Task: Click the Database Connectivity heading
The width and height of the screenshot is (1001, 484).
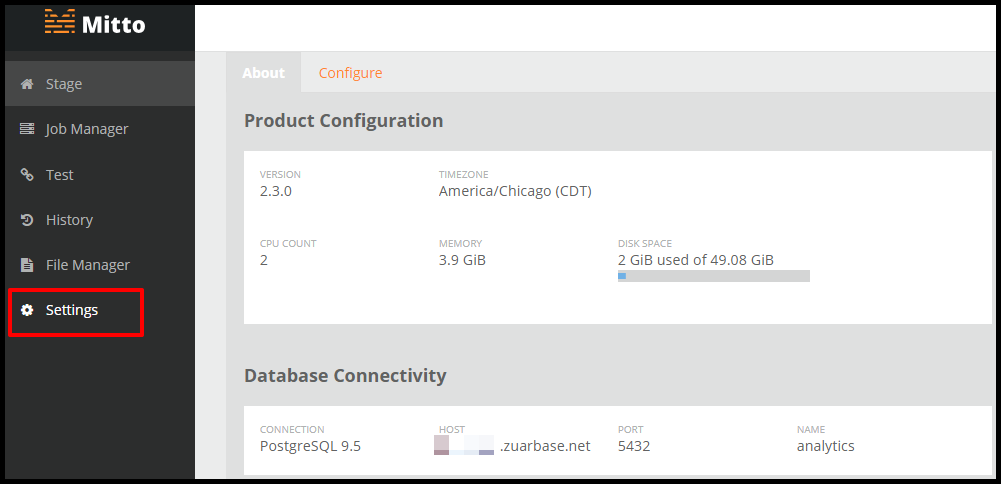Action: pos(345,375)
